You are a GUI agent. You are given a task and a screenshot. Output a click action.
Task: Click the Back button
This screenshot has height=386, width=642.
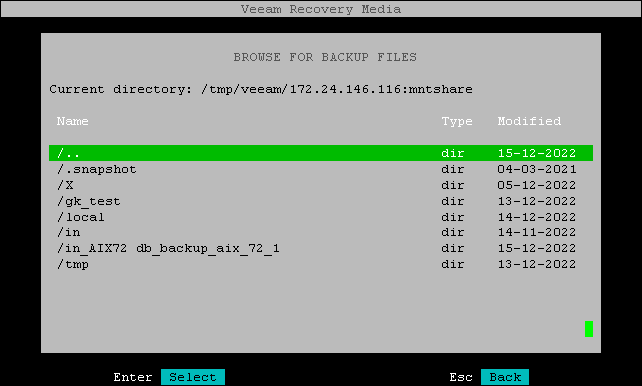pos(505,377)
